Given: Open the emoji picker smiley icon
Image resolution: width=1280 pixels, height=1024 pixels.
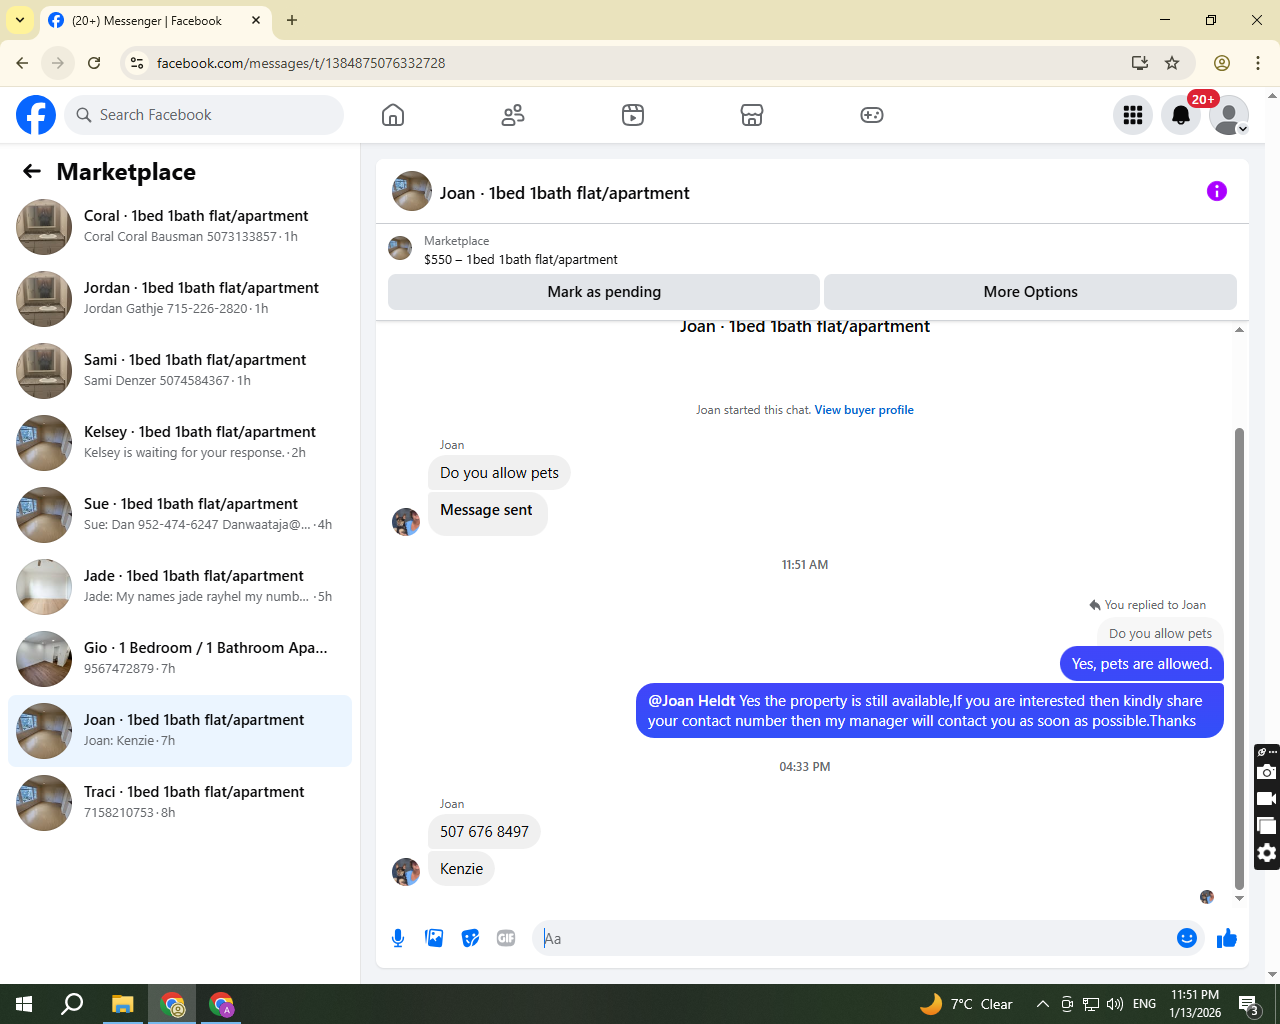Looking at the screenshot, I should pos(1187,938).
